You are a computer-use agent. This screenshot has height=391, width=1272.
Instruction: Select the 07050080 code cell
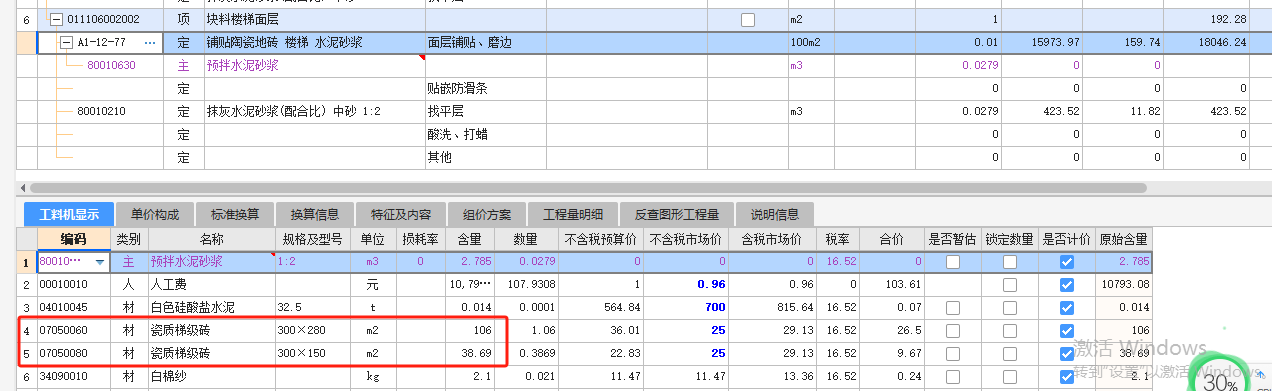click(74, 353)
